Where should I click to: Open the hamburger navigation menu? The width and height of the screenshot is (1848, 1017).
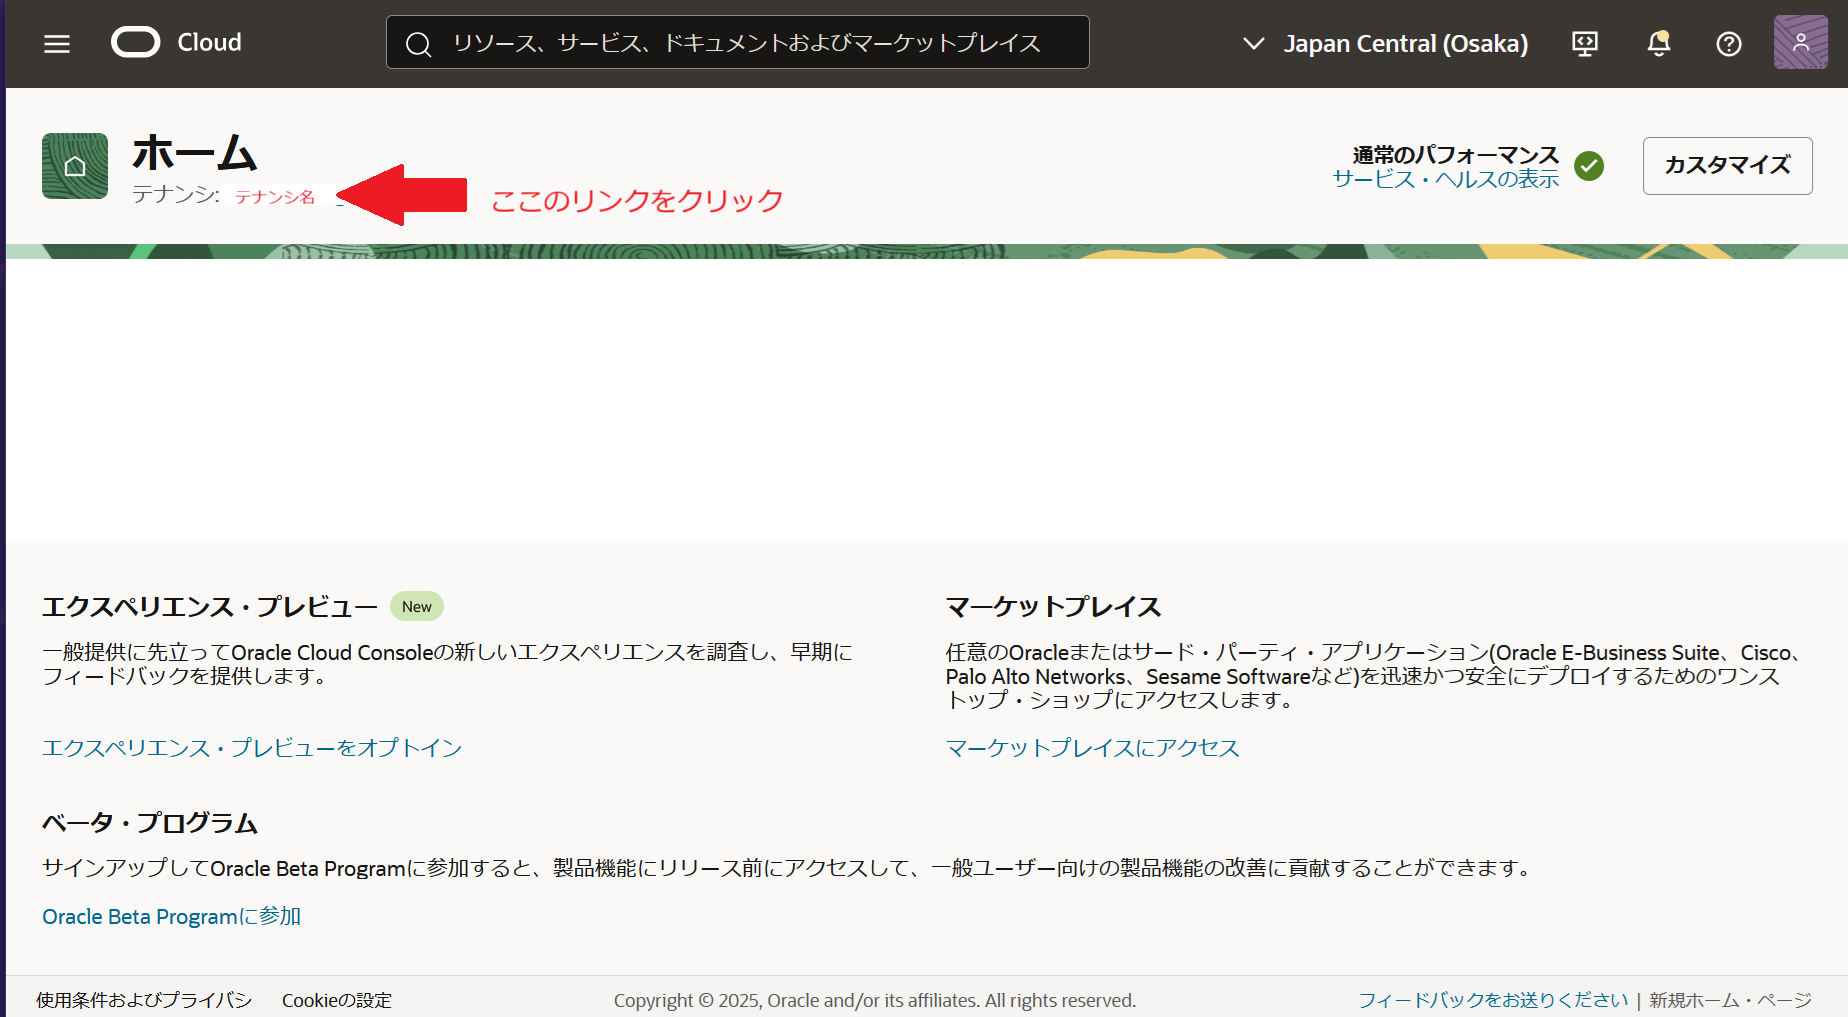57,43
